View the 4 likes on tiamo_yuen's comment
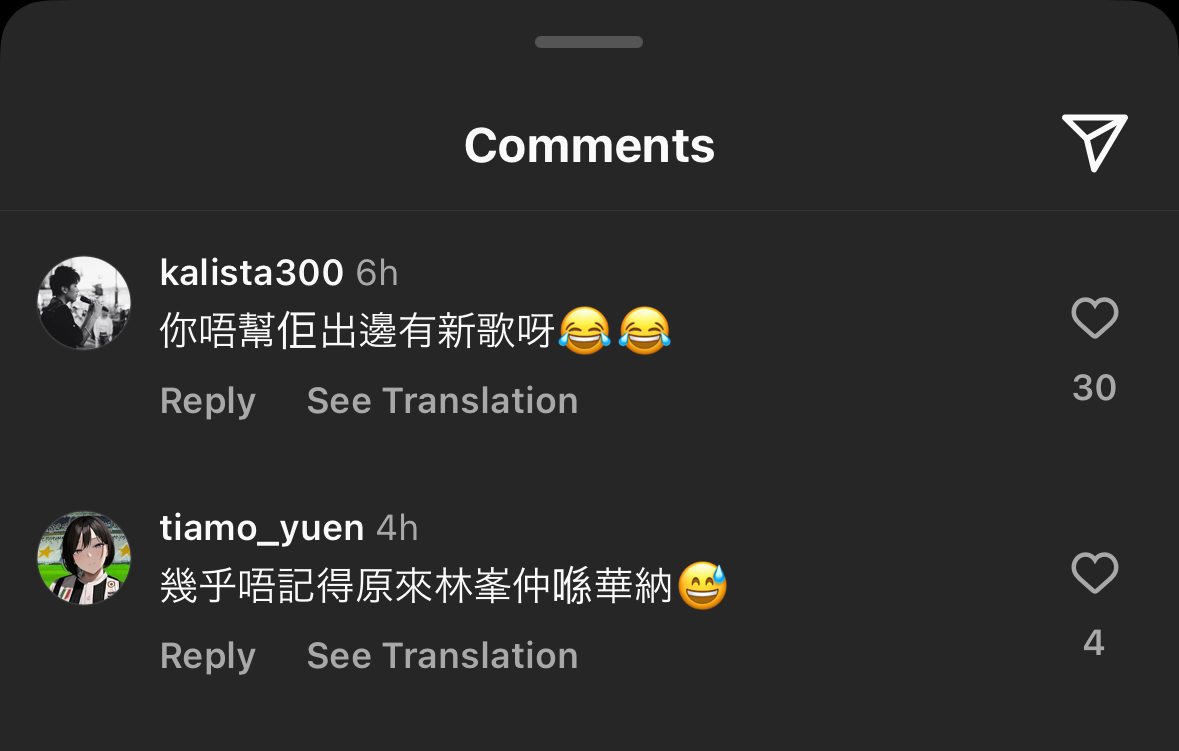The height and width of the screenshot is (751, 1179). (1094, 643)
